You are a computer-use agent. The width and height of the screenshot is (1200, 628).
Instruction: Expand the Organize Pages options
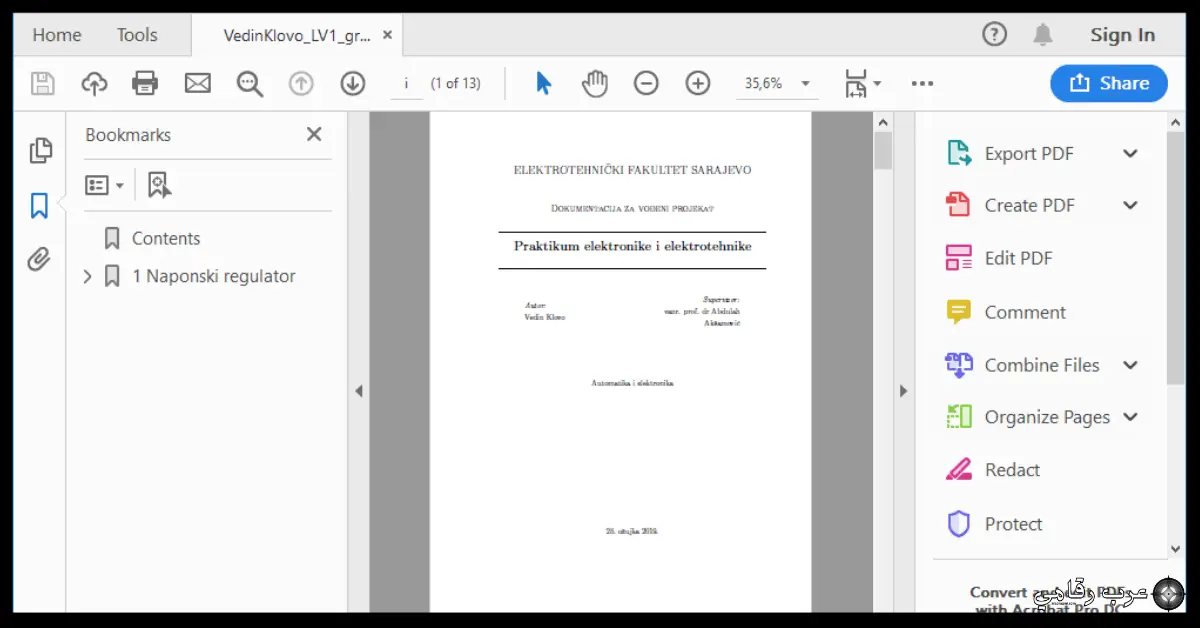(1131, 417)
